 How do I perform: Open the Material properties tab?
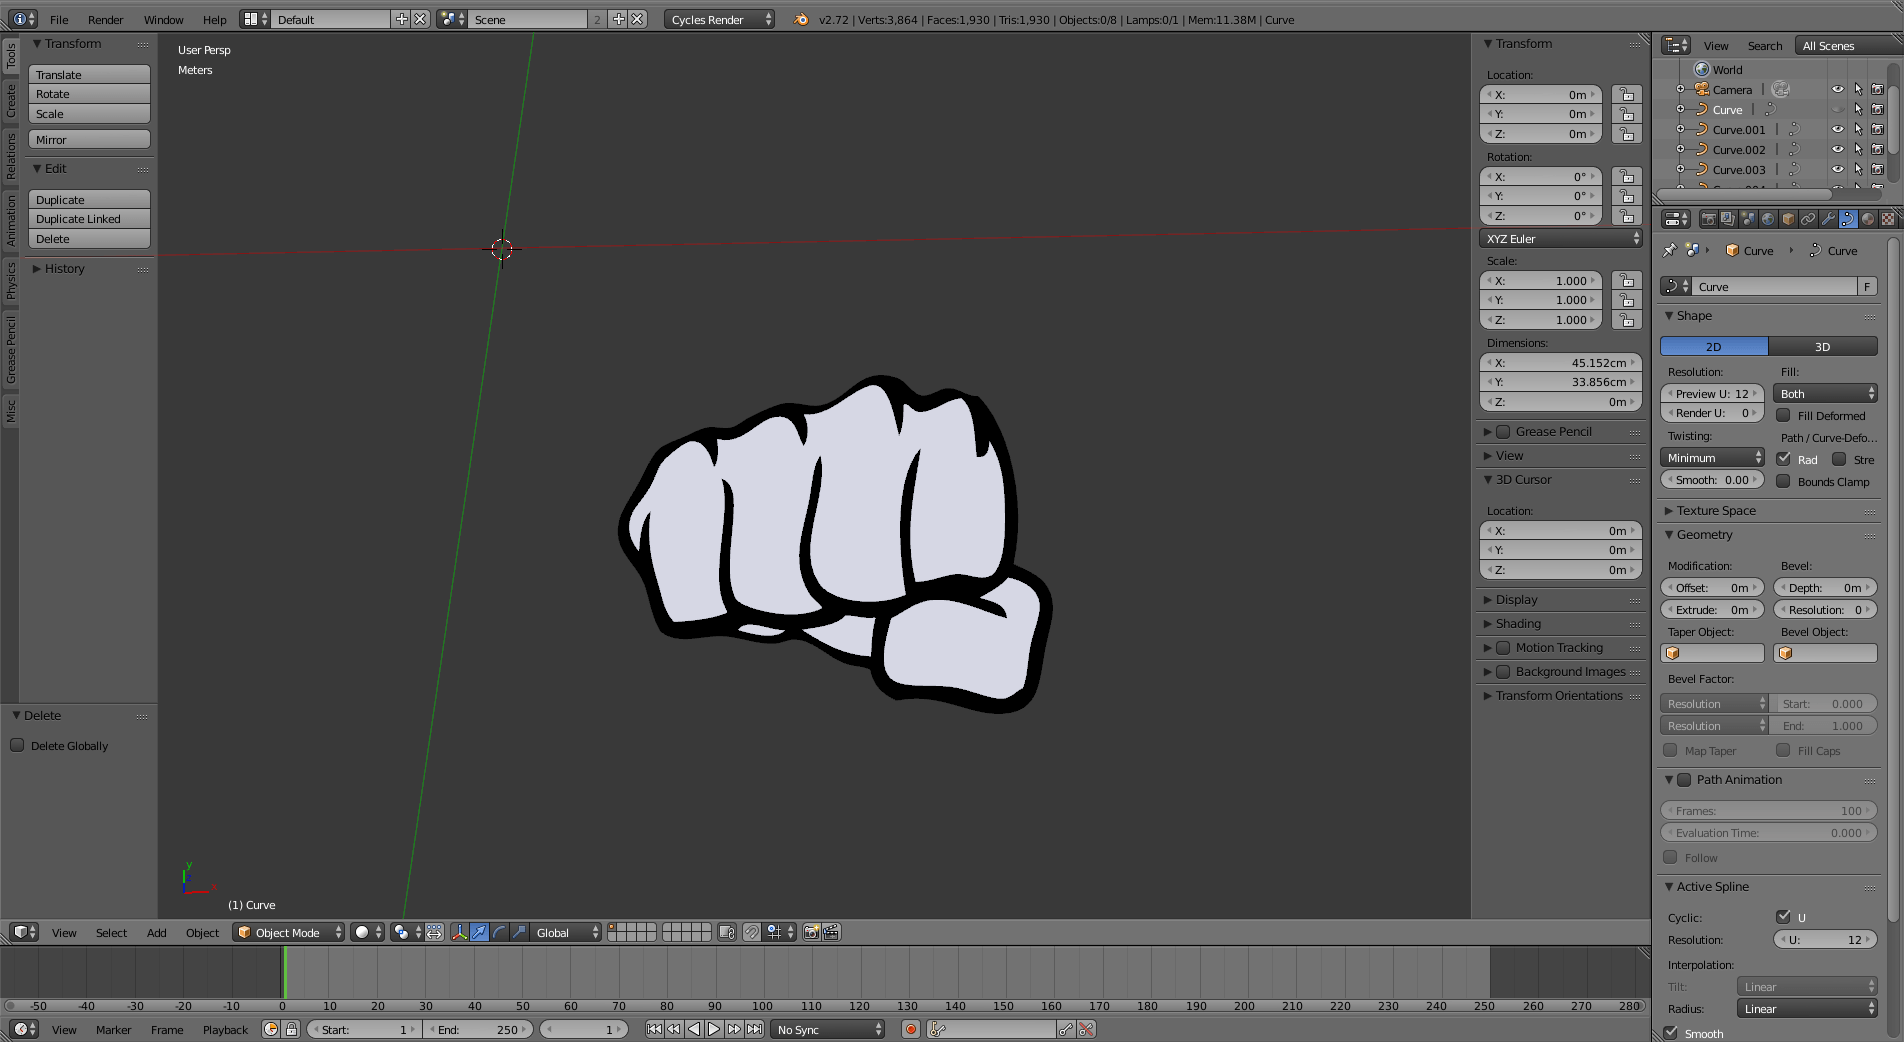(1867, 219)
